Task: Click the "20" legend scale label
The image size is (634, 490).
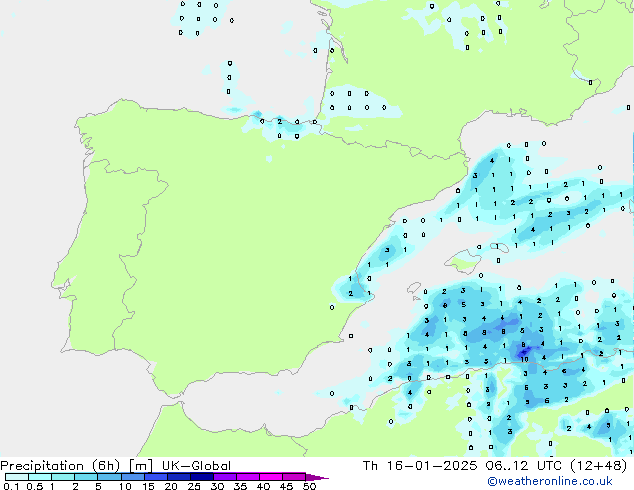Action: pyautogui.click(x=171, y=486)
